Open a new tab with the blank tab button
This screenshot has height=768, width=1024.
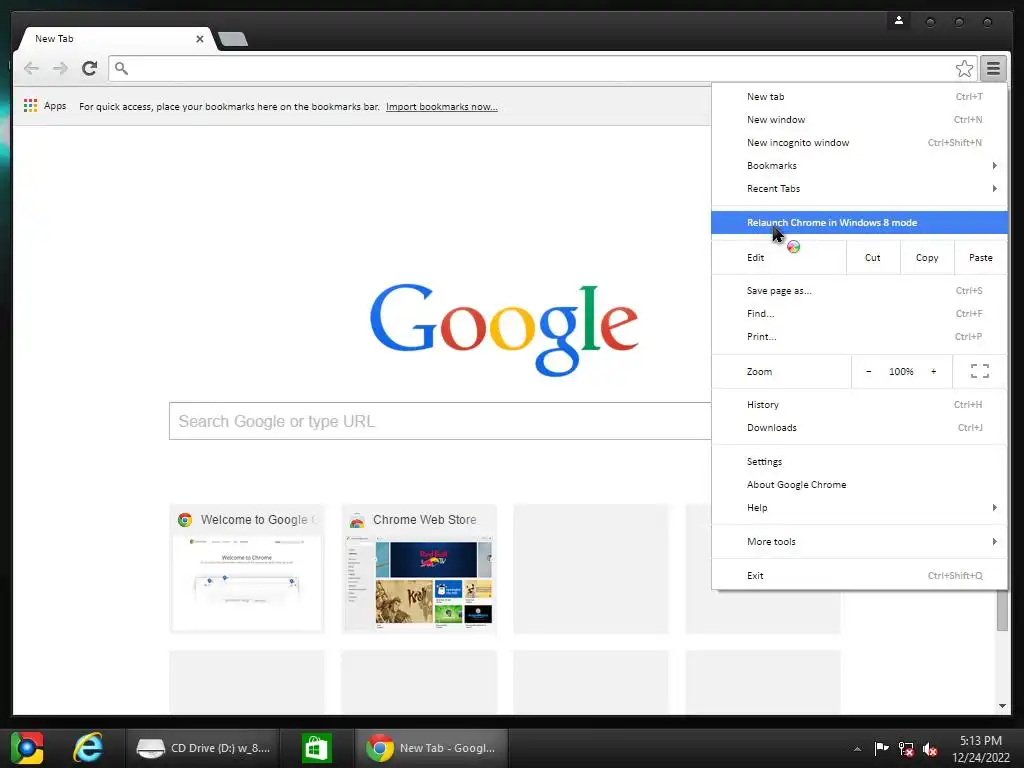(x=233, y=39)
